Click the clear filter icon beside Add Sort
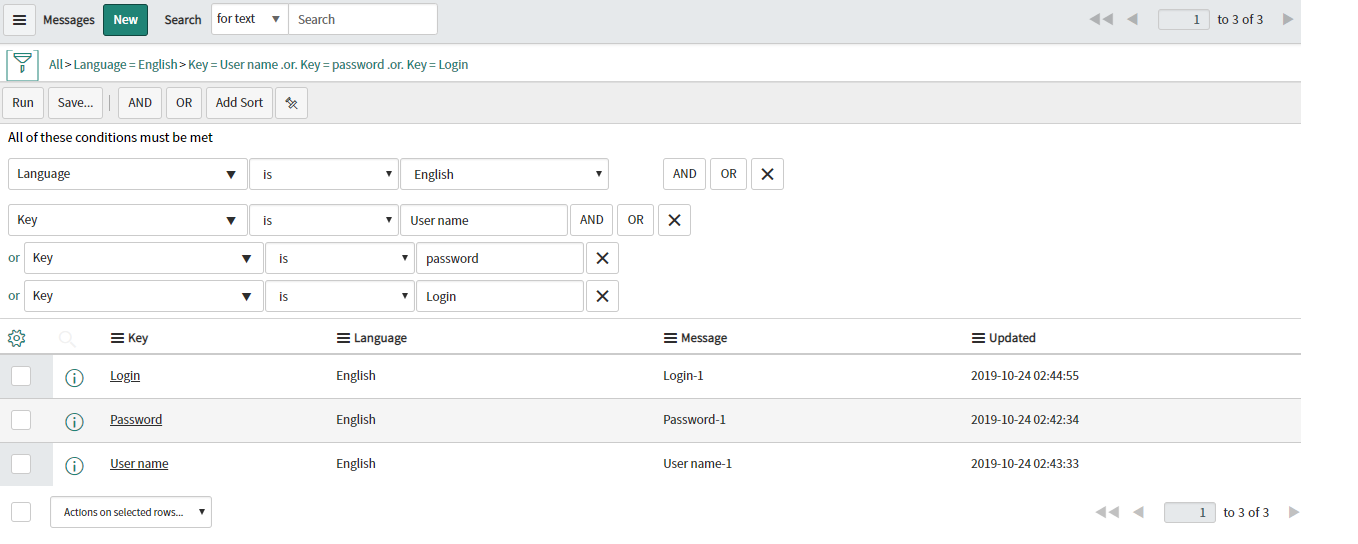 pos(292,103)
